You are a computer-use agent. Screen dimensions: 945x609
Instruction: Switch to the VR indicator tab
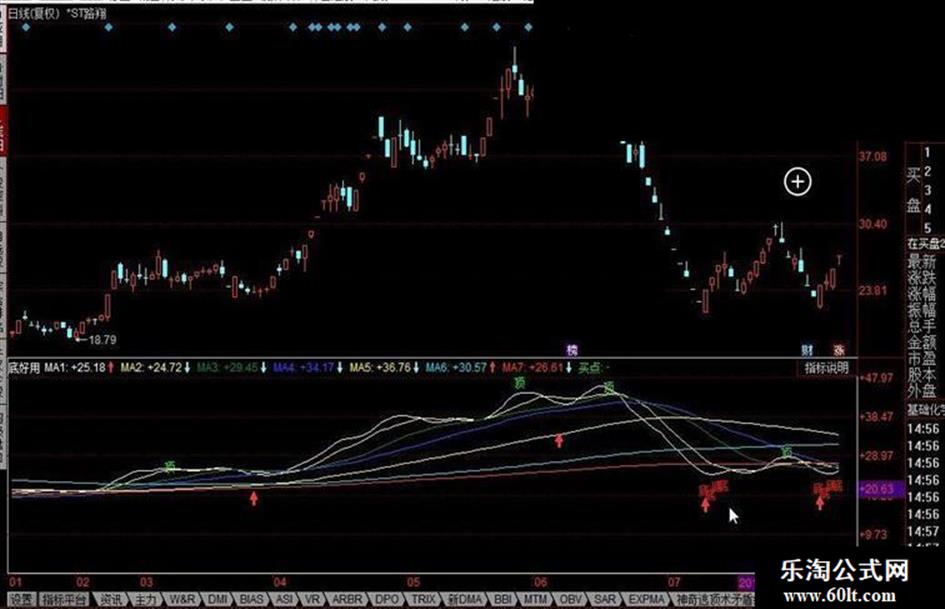[312, 599]
